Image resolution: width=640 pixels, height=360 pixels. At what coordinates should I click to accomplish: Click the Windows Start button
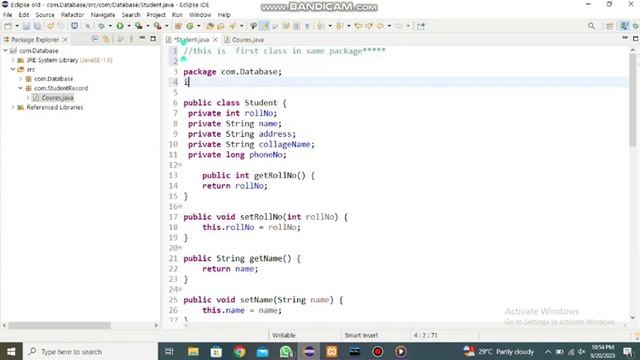click(x=11, y=351)
